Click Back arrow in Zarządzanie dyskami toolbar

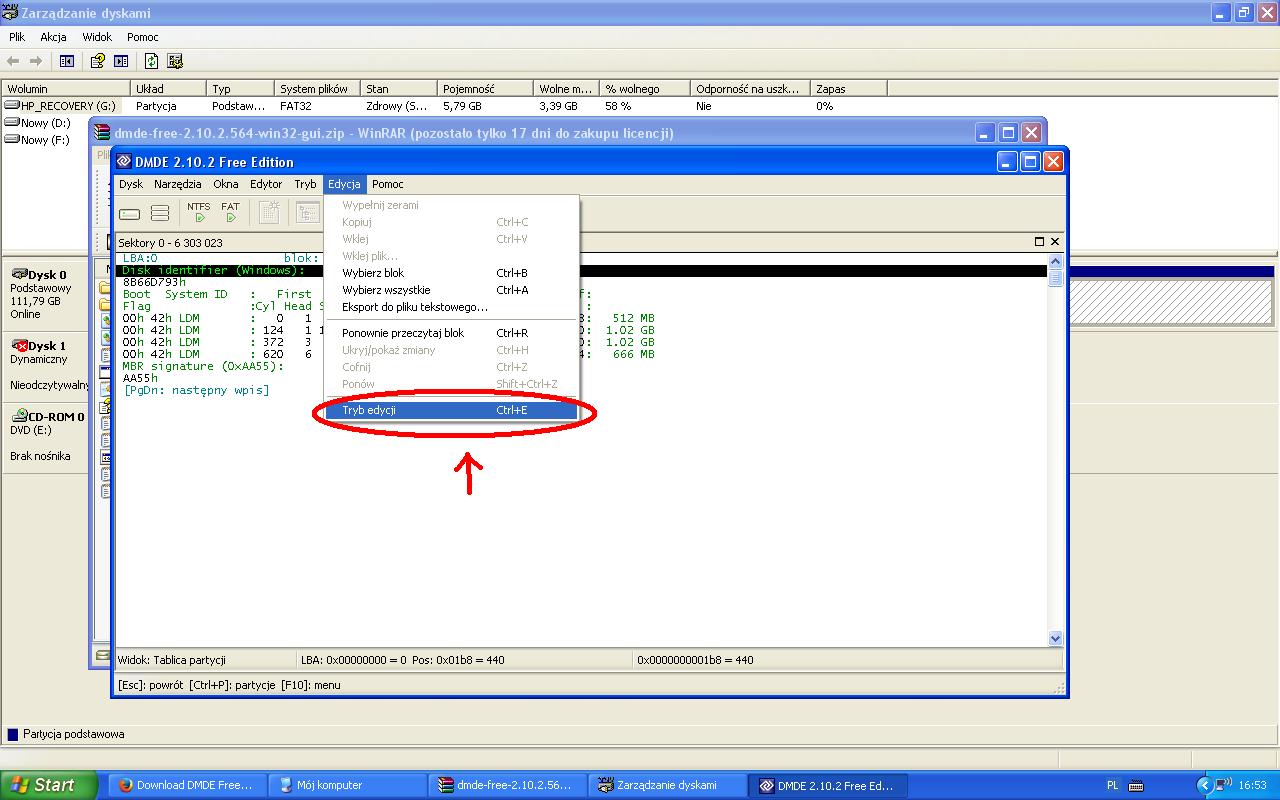click(14, 61)
